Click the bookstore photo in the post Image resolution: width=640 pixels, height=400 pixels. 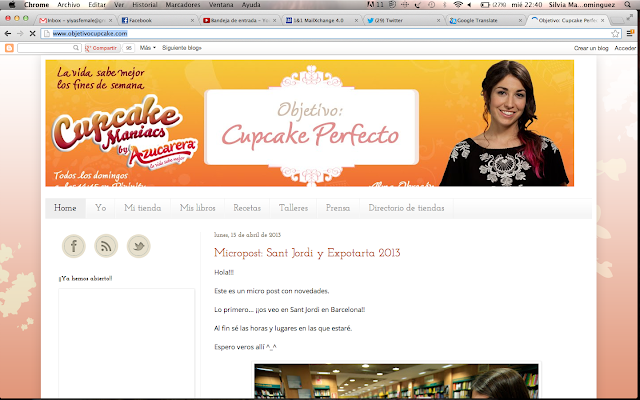pyautogui.click(x=396, y=381)
